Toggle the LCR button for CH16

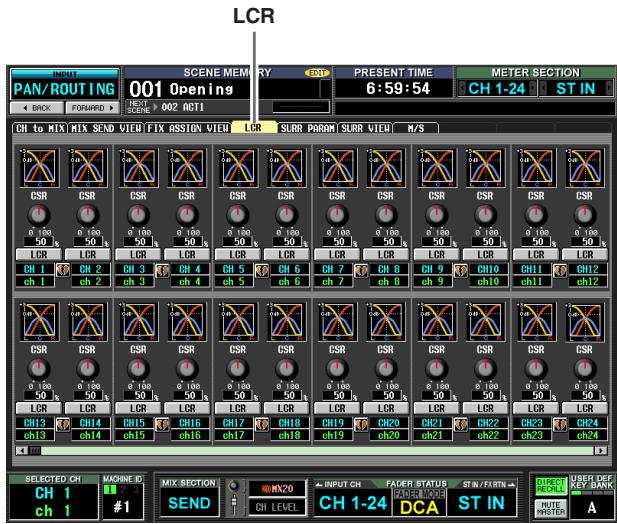coord(187,408)
